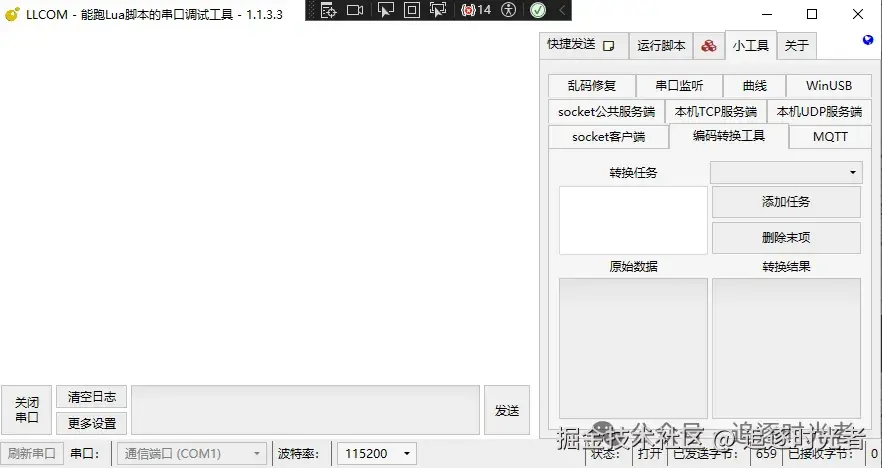Screen dimensions: 882x468
Task: Select the 编码转换工具 tab
Action: pos(729,136)
